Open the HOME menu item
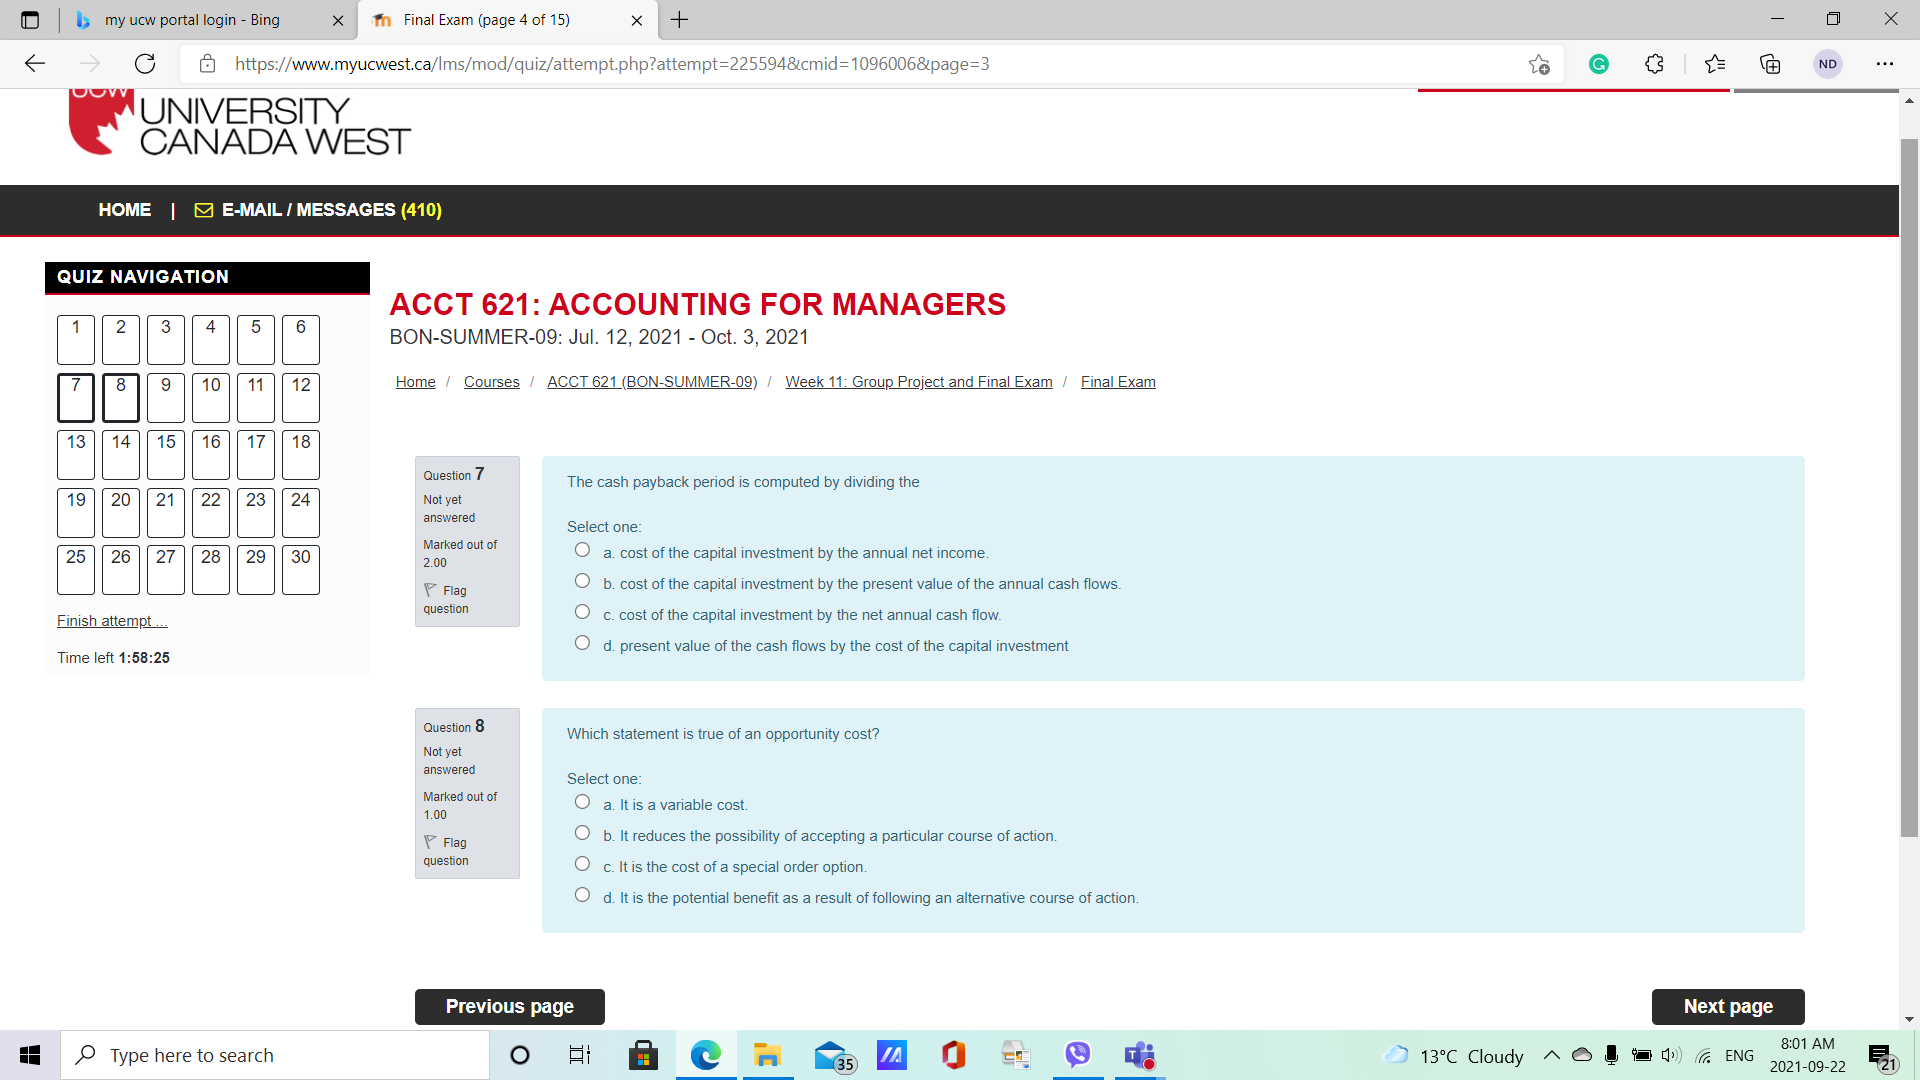 [125, 210]
